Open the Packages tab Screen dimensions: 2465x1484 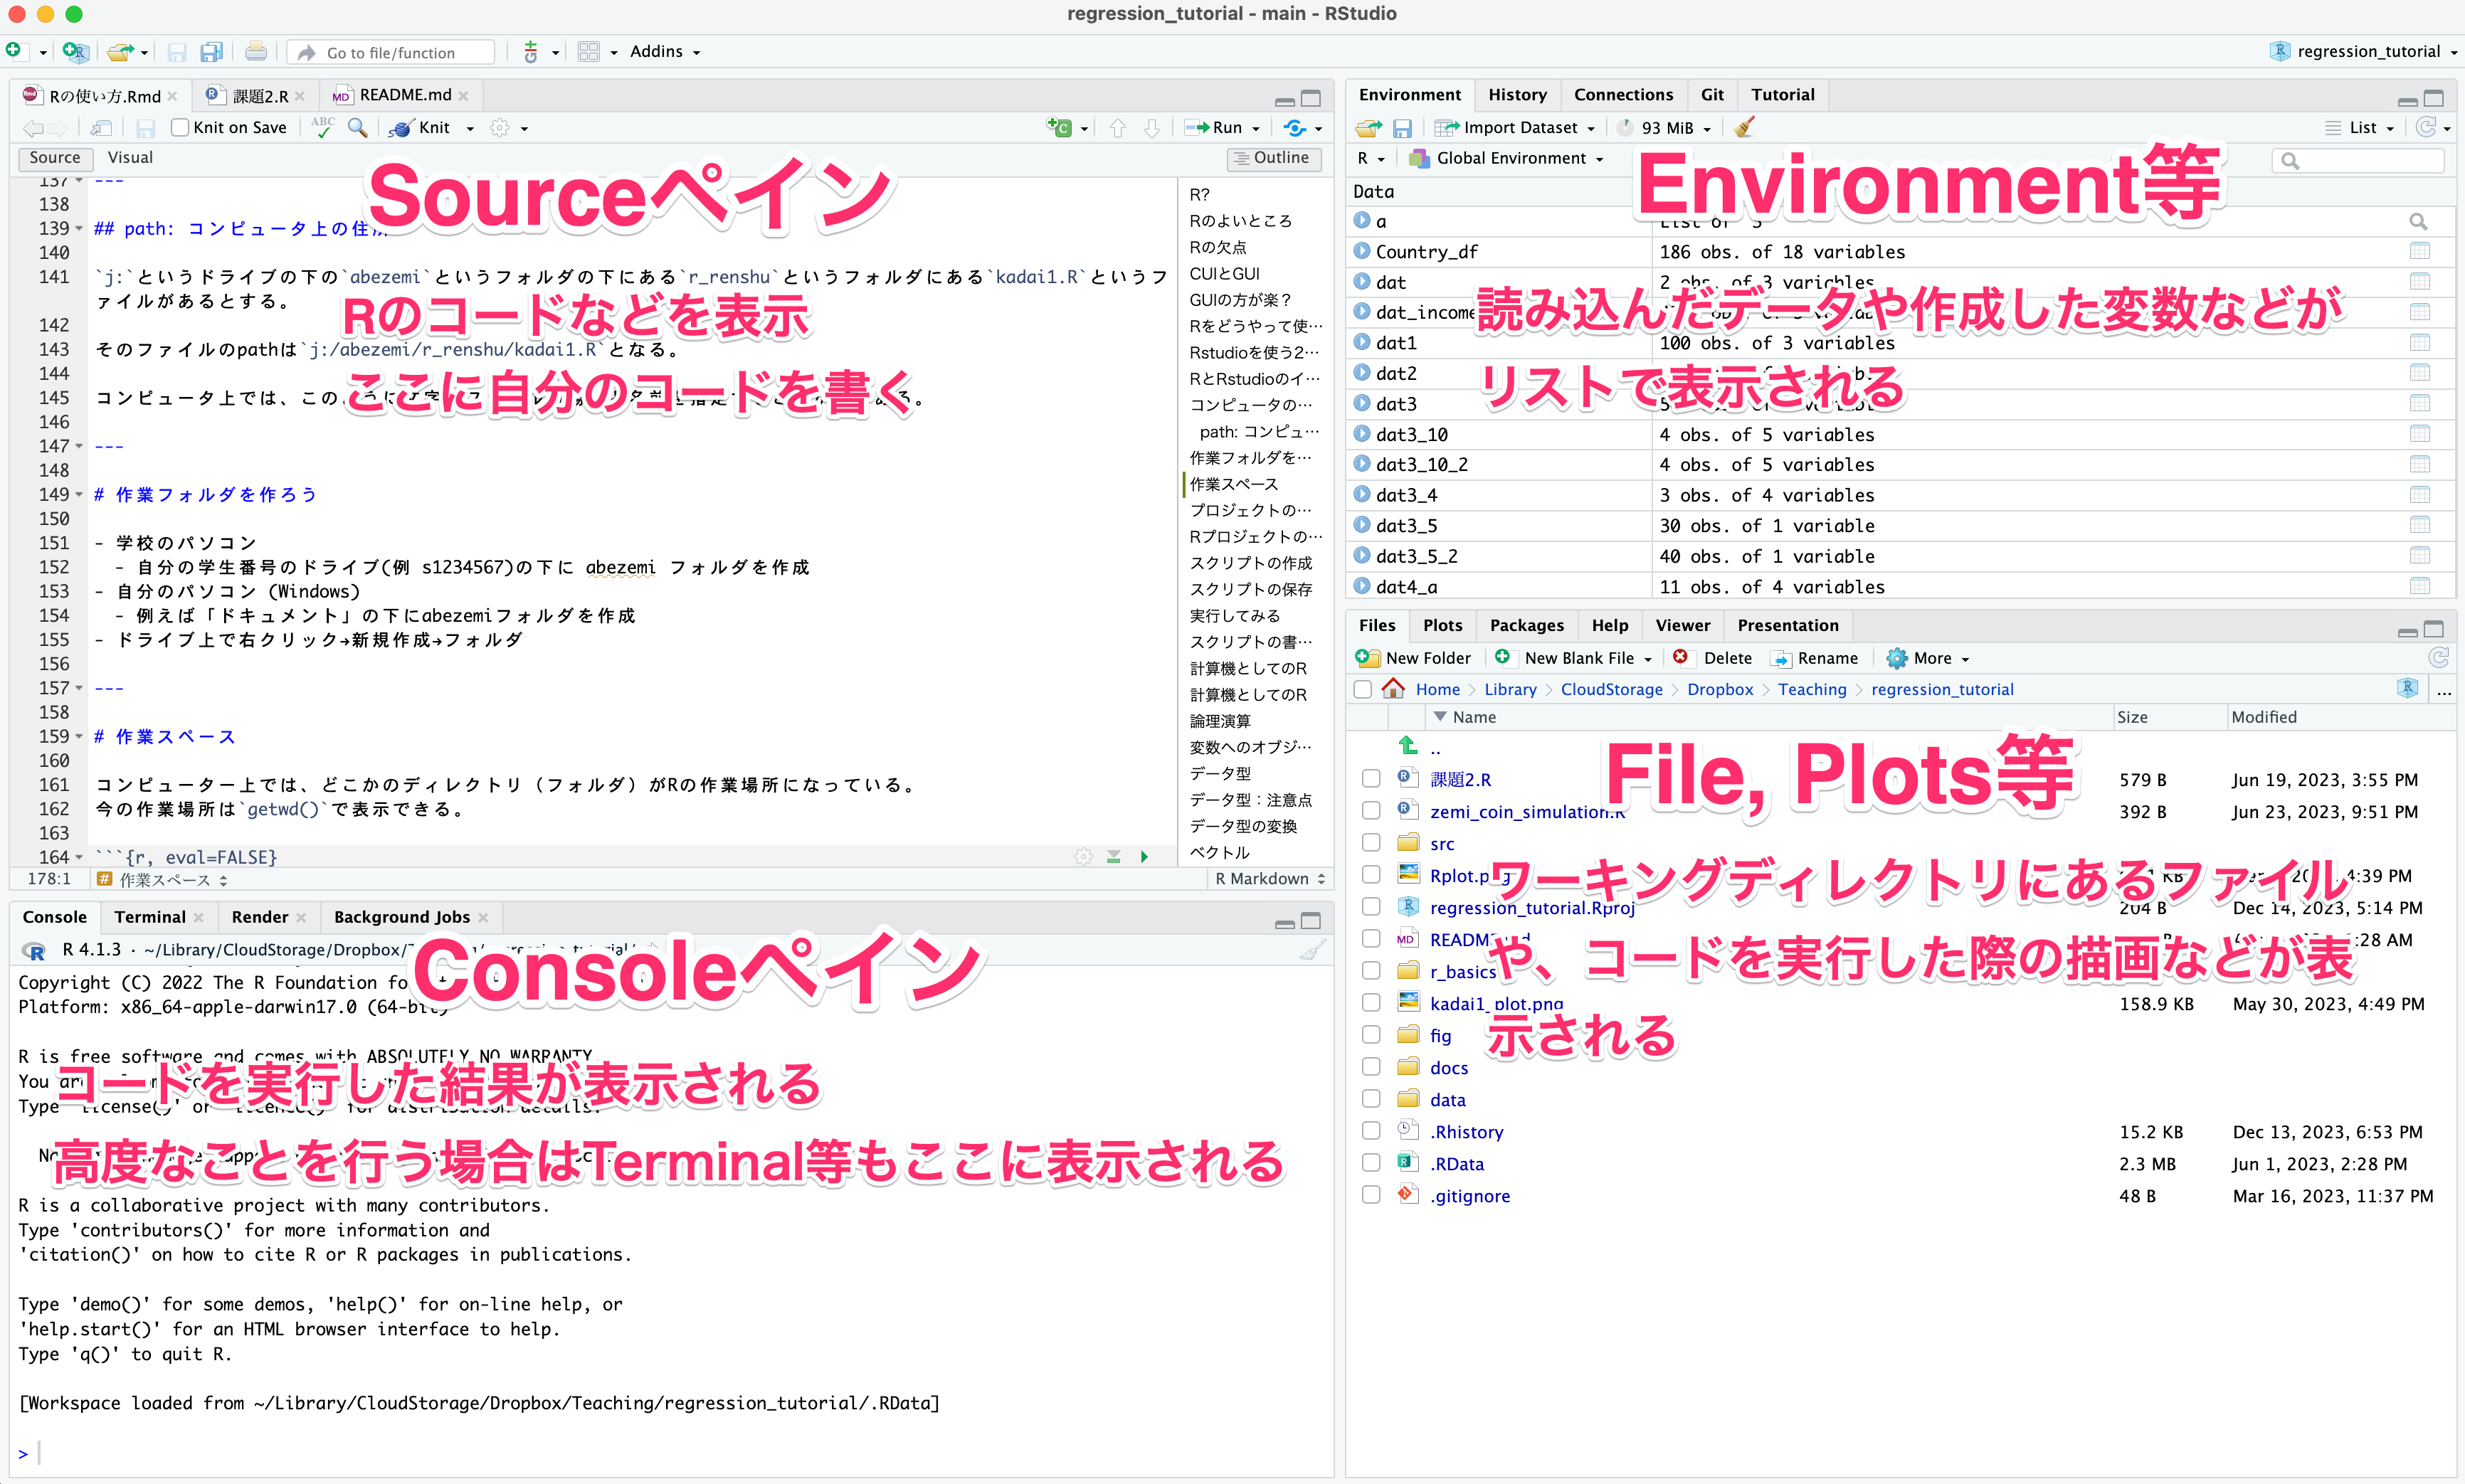coord(1526,625)
